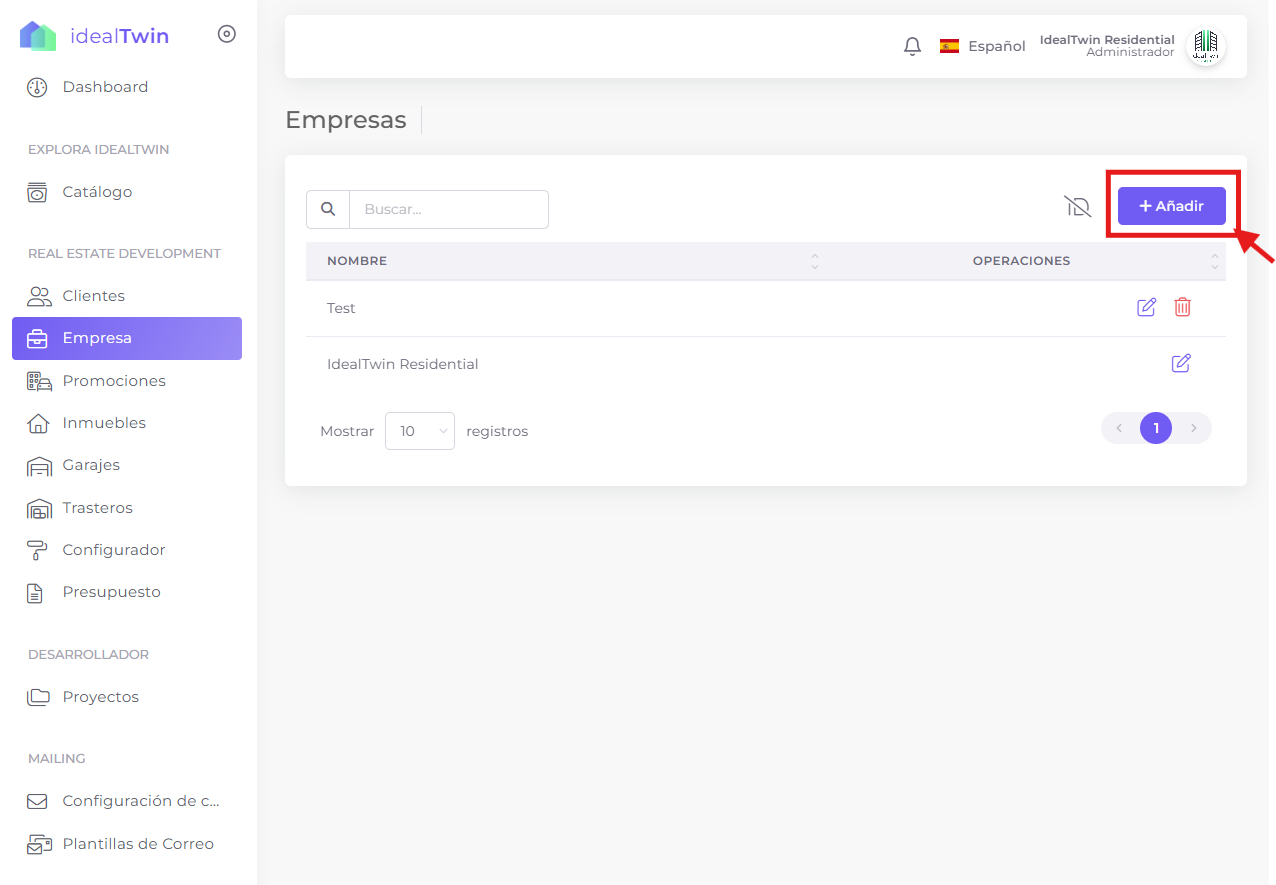The width and height of the screenshot is (1276, 885).
Task: Go to pagination page 1
Action: [x=1155, y=428]
